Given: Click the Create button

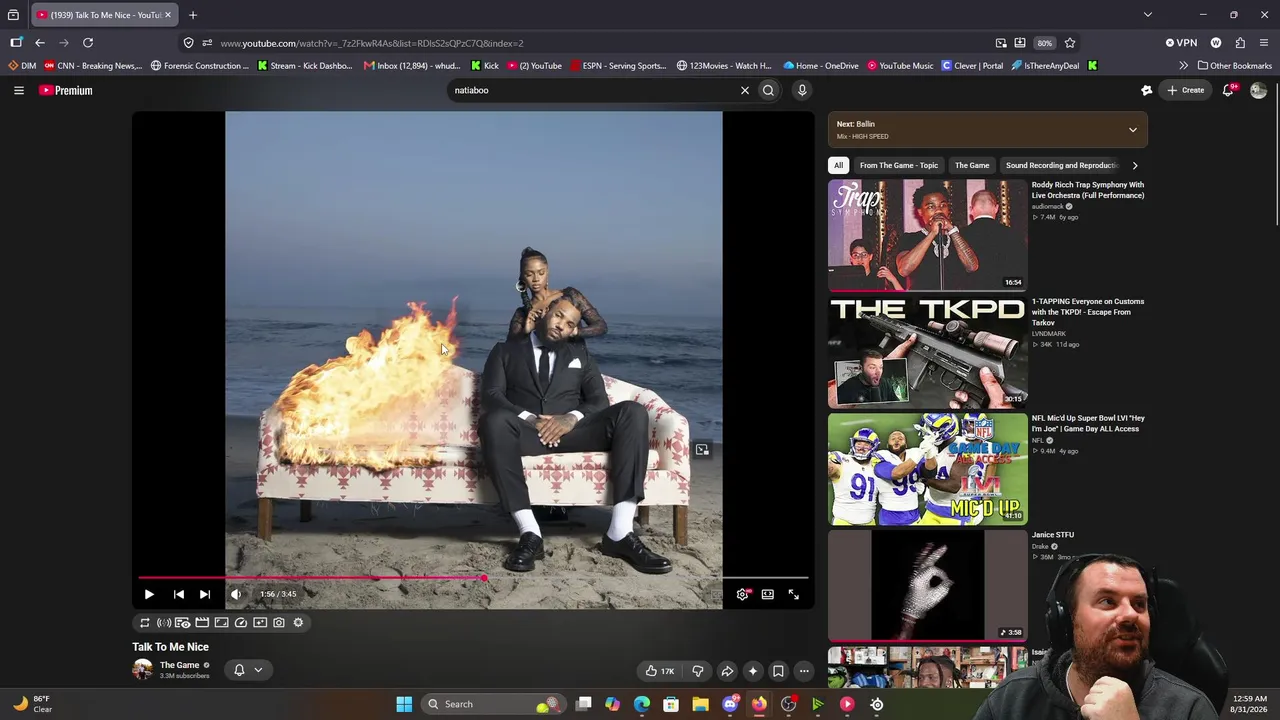Looking at the screenshot, I should tap(1186, 90).
